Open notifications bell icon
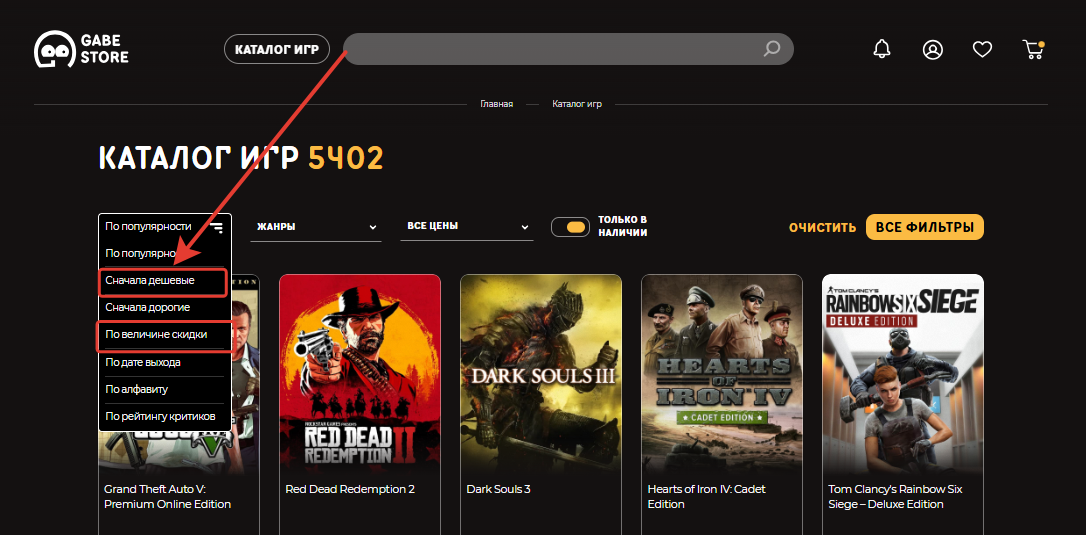Screen dimensions: 1086x535 [882, 49]
